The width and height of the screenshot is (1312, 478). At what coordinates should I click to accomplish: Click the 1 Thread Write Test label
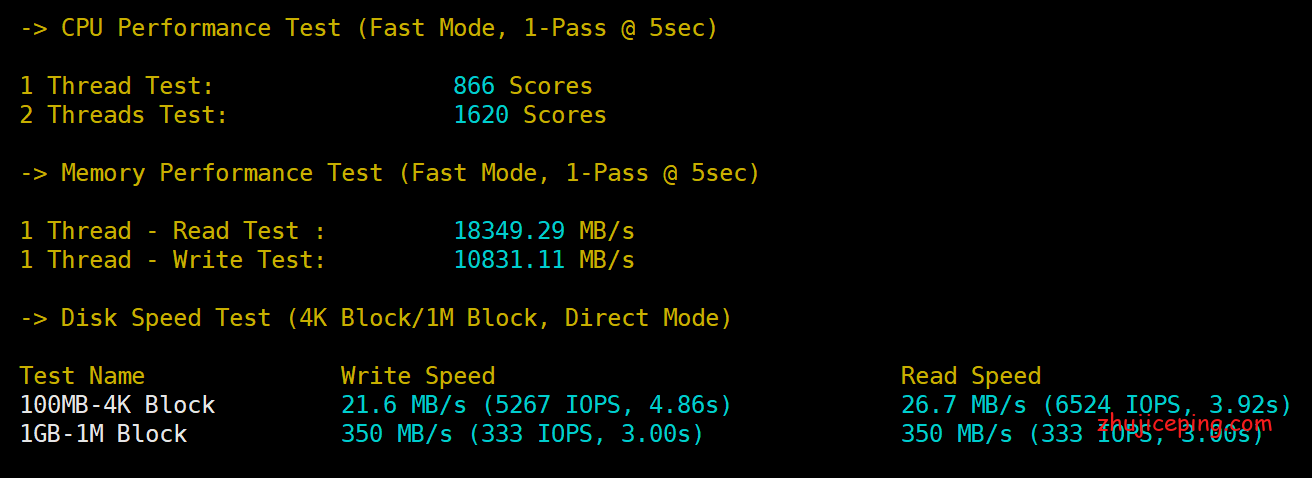pyautogui.click(x=172, y=260)
